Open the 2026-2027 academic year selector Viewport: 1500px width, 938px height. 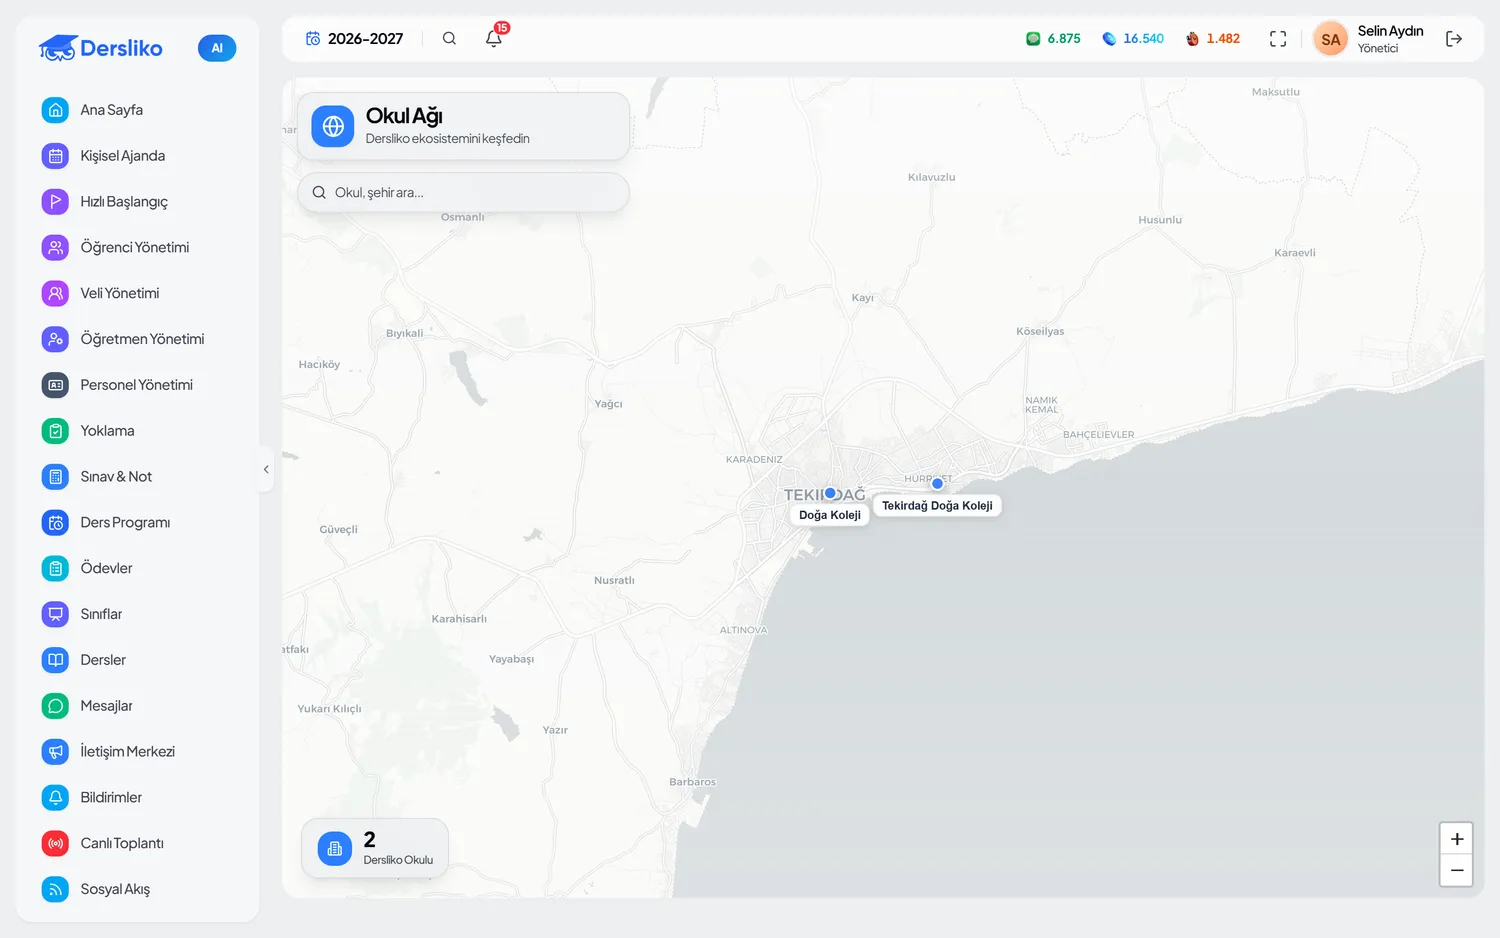[355, 39]
